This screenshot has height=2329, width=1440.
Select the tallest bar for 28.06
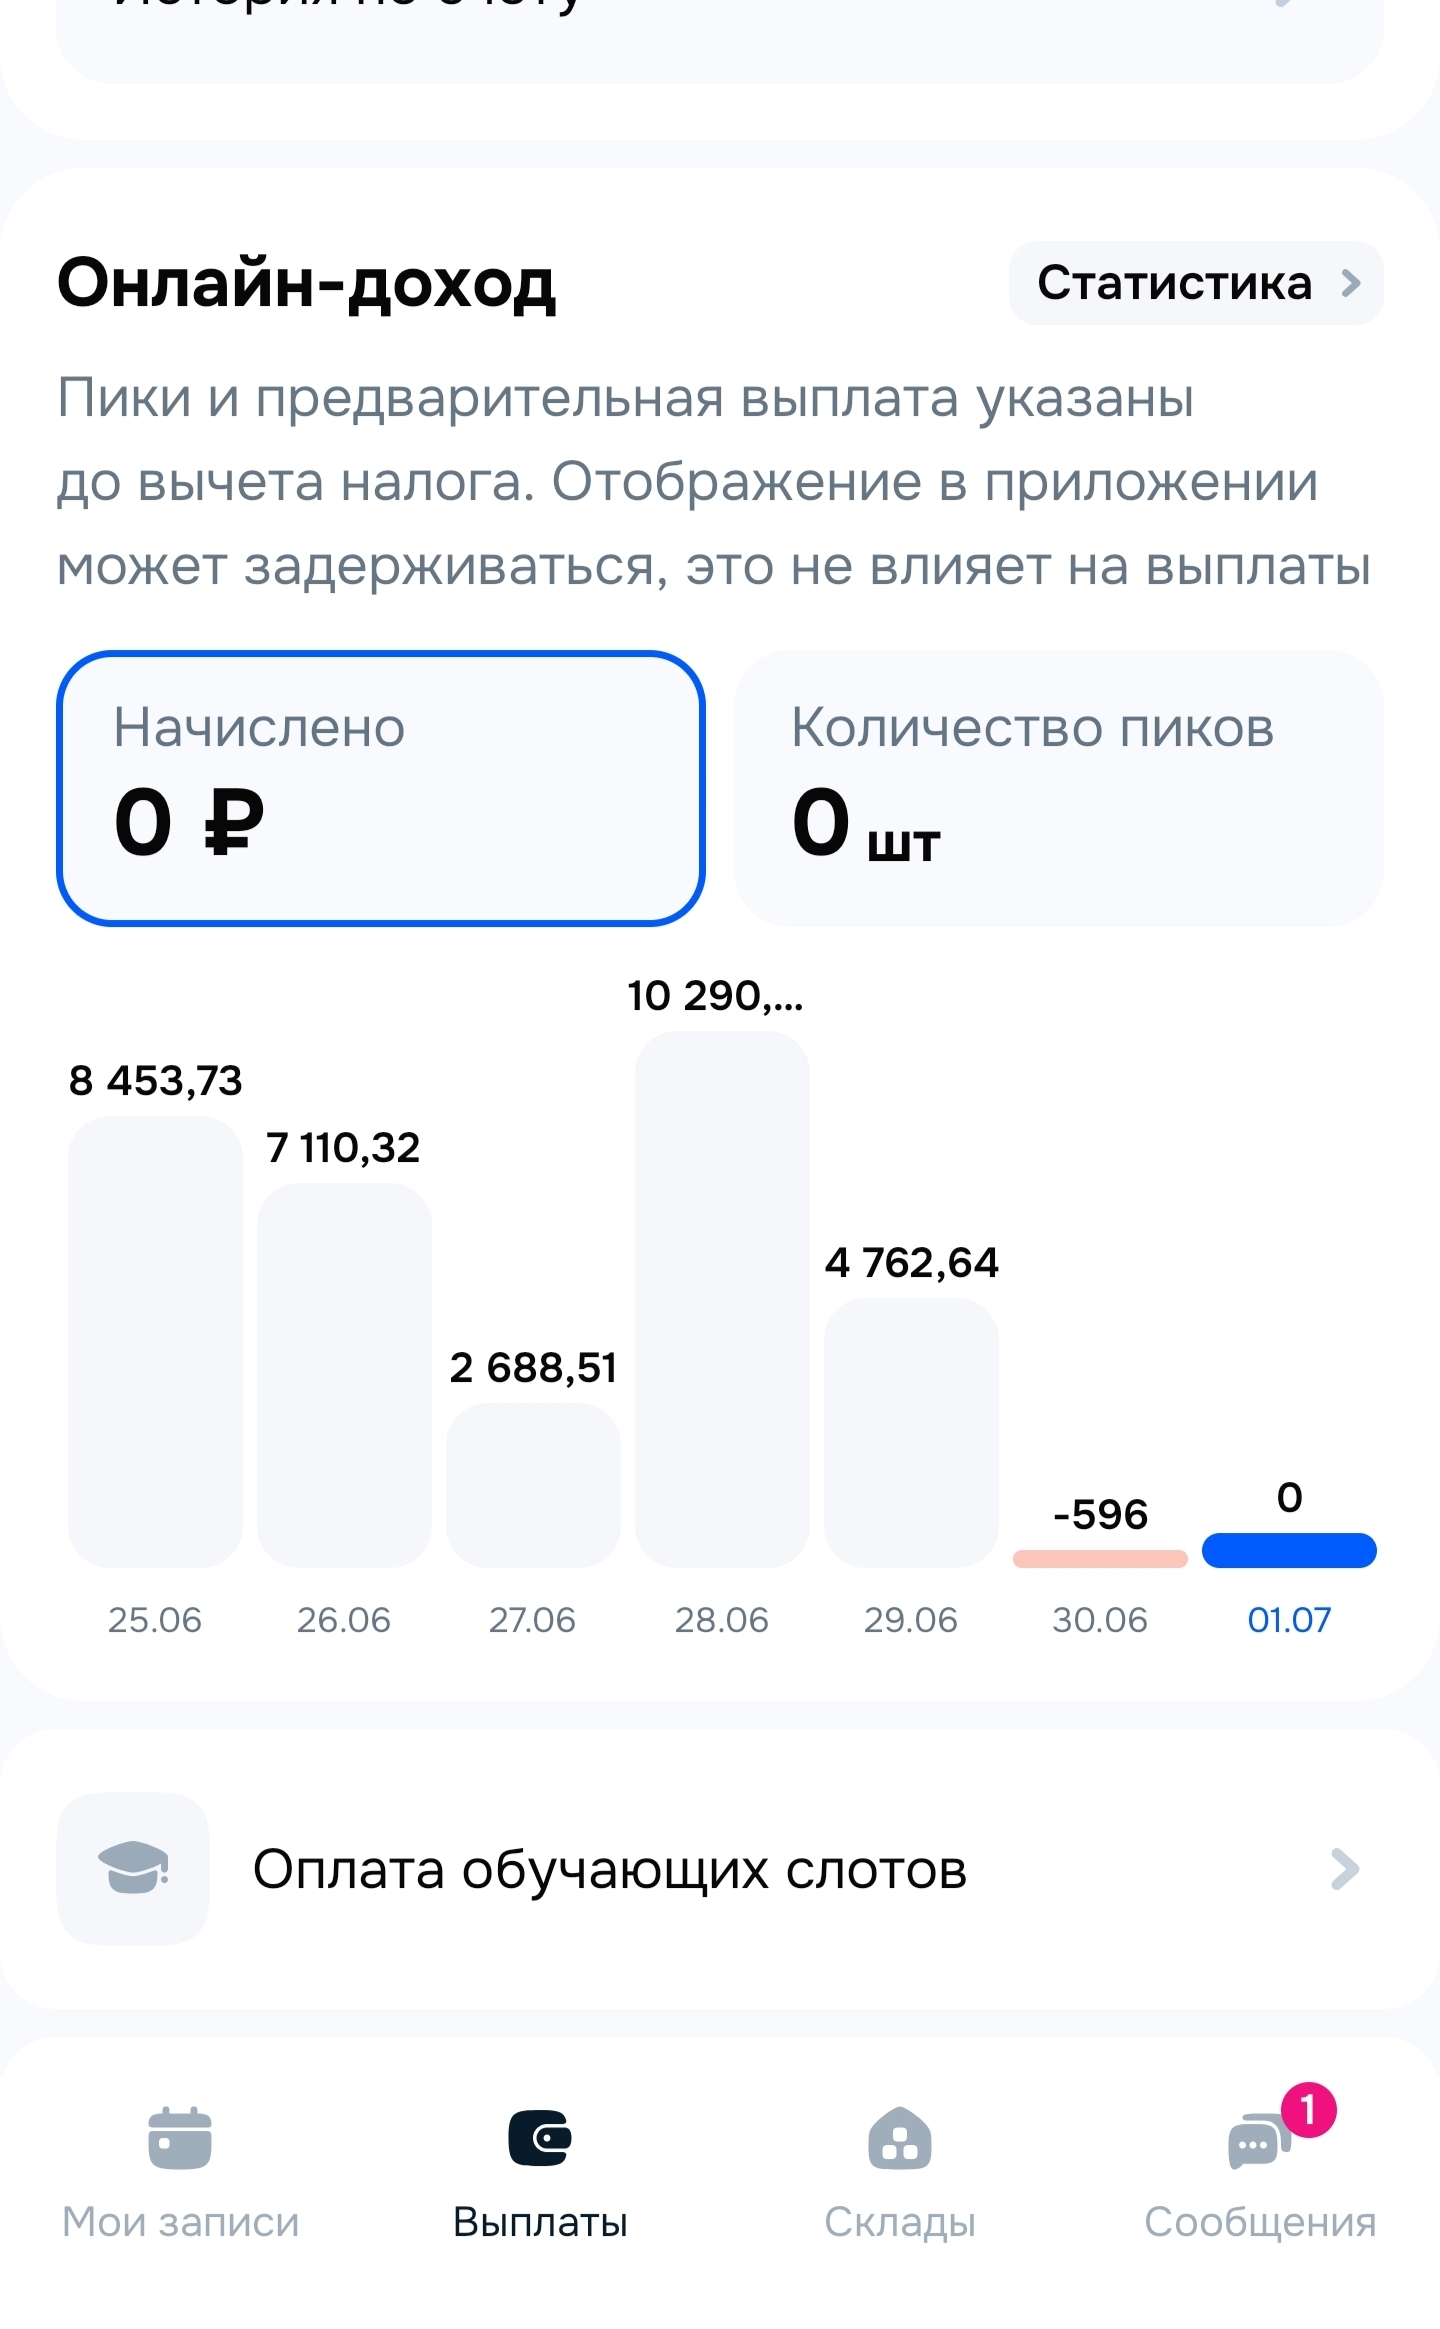[x=722, y=1298]
